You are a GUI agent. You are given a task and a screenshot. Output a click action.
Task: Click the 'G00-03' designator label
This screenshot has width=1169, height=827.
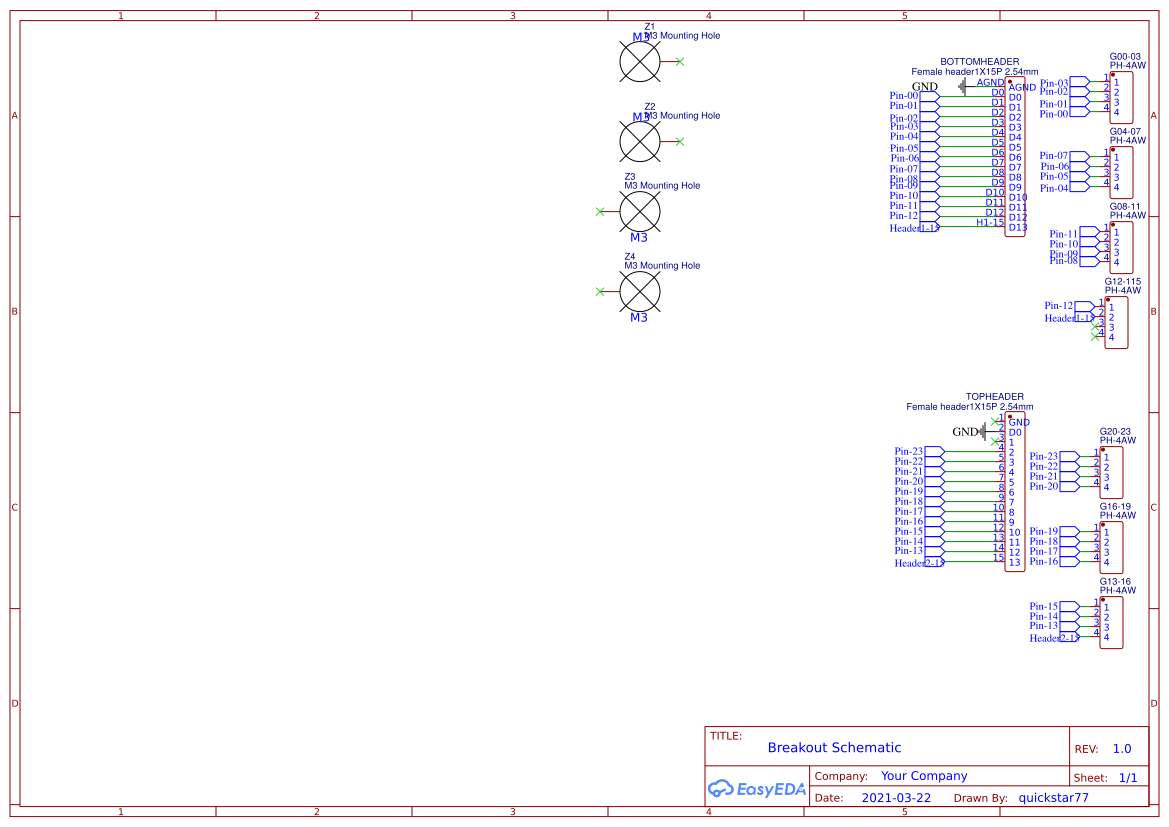[x=1125, y=57]
